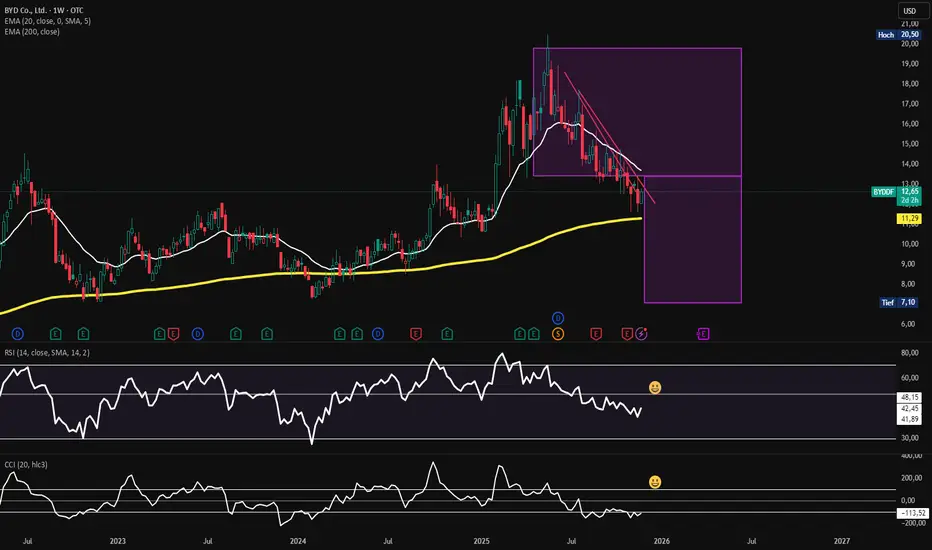Click the 48,15 RSI value label
Image resolution: width=932 pixels, height=550 pixels.
pos(910,397)
